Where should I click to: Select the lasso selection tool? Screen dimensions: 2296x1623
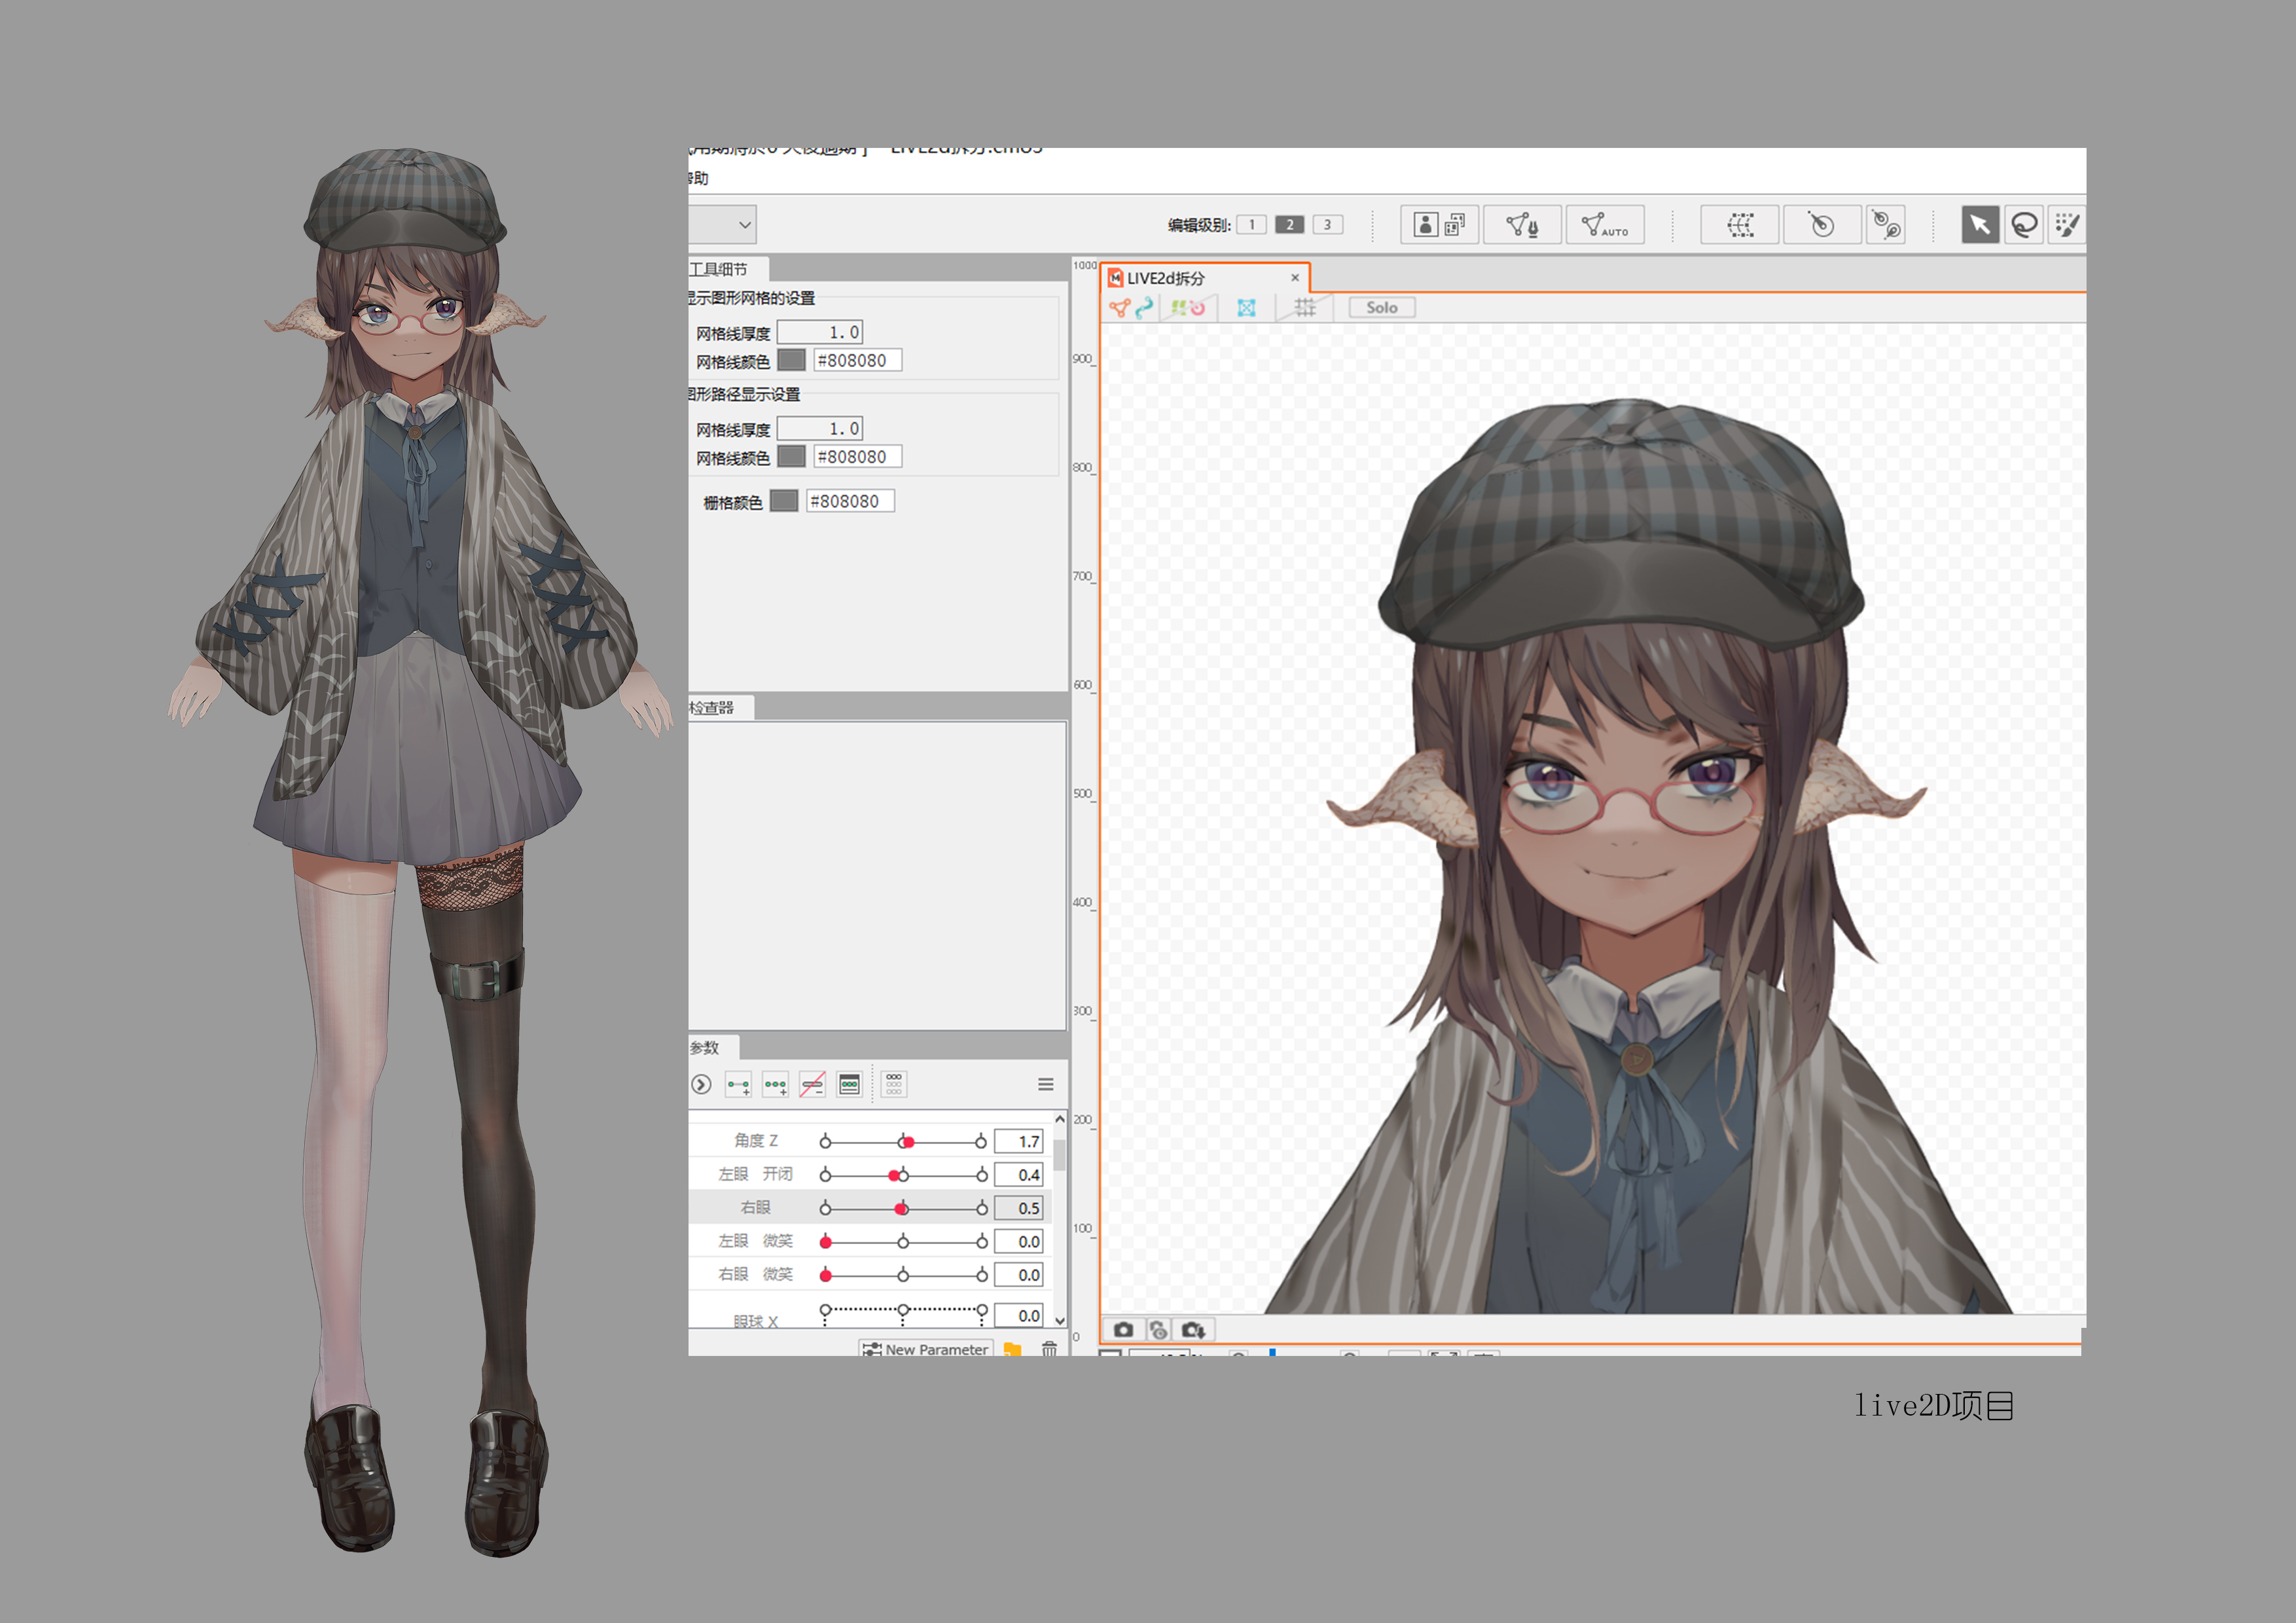pos(2024,225)
